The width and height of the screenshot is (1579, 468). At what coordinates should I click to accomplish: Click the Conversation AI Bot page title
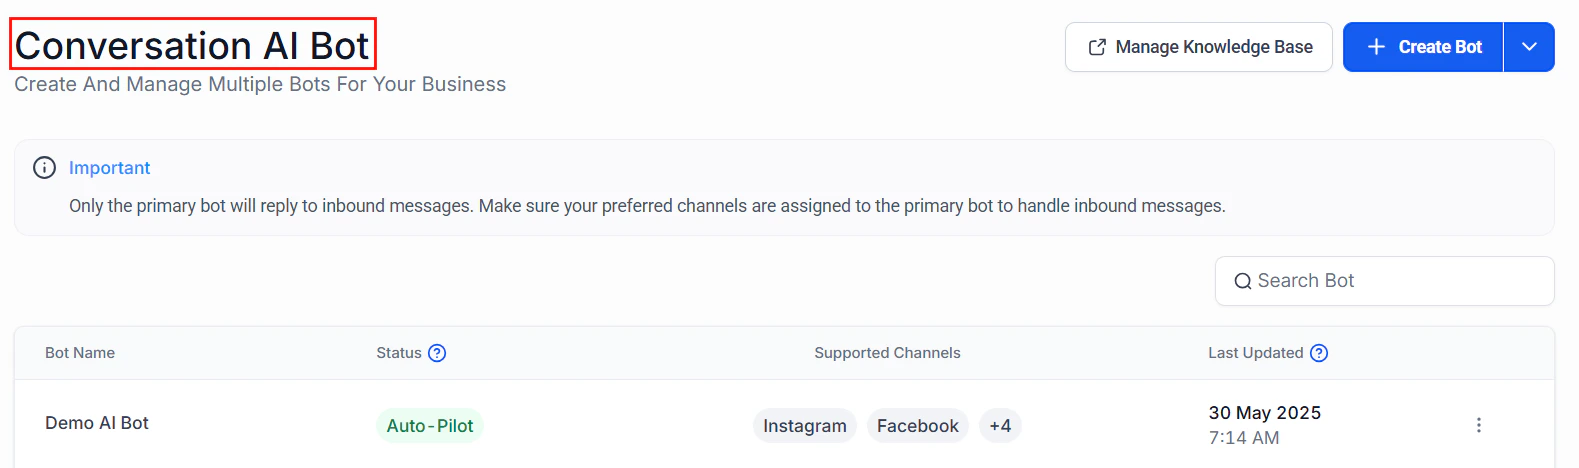(192, 45)
